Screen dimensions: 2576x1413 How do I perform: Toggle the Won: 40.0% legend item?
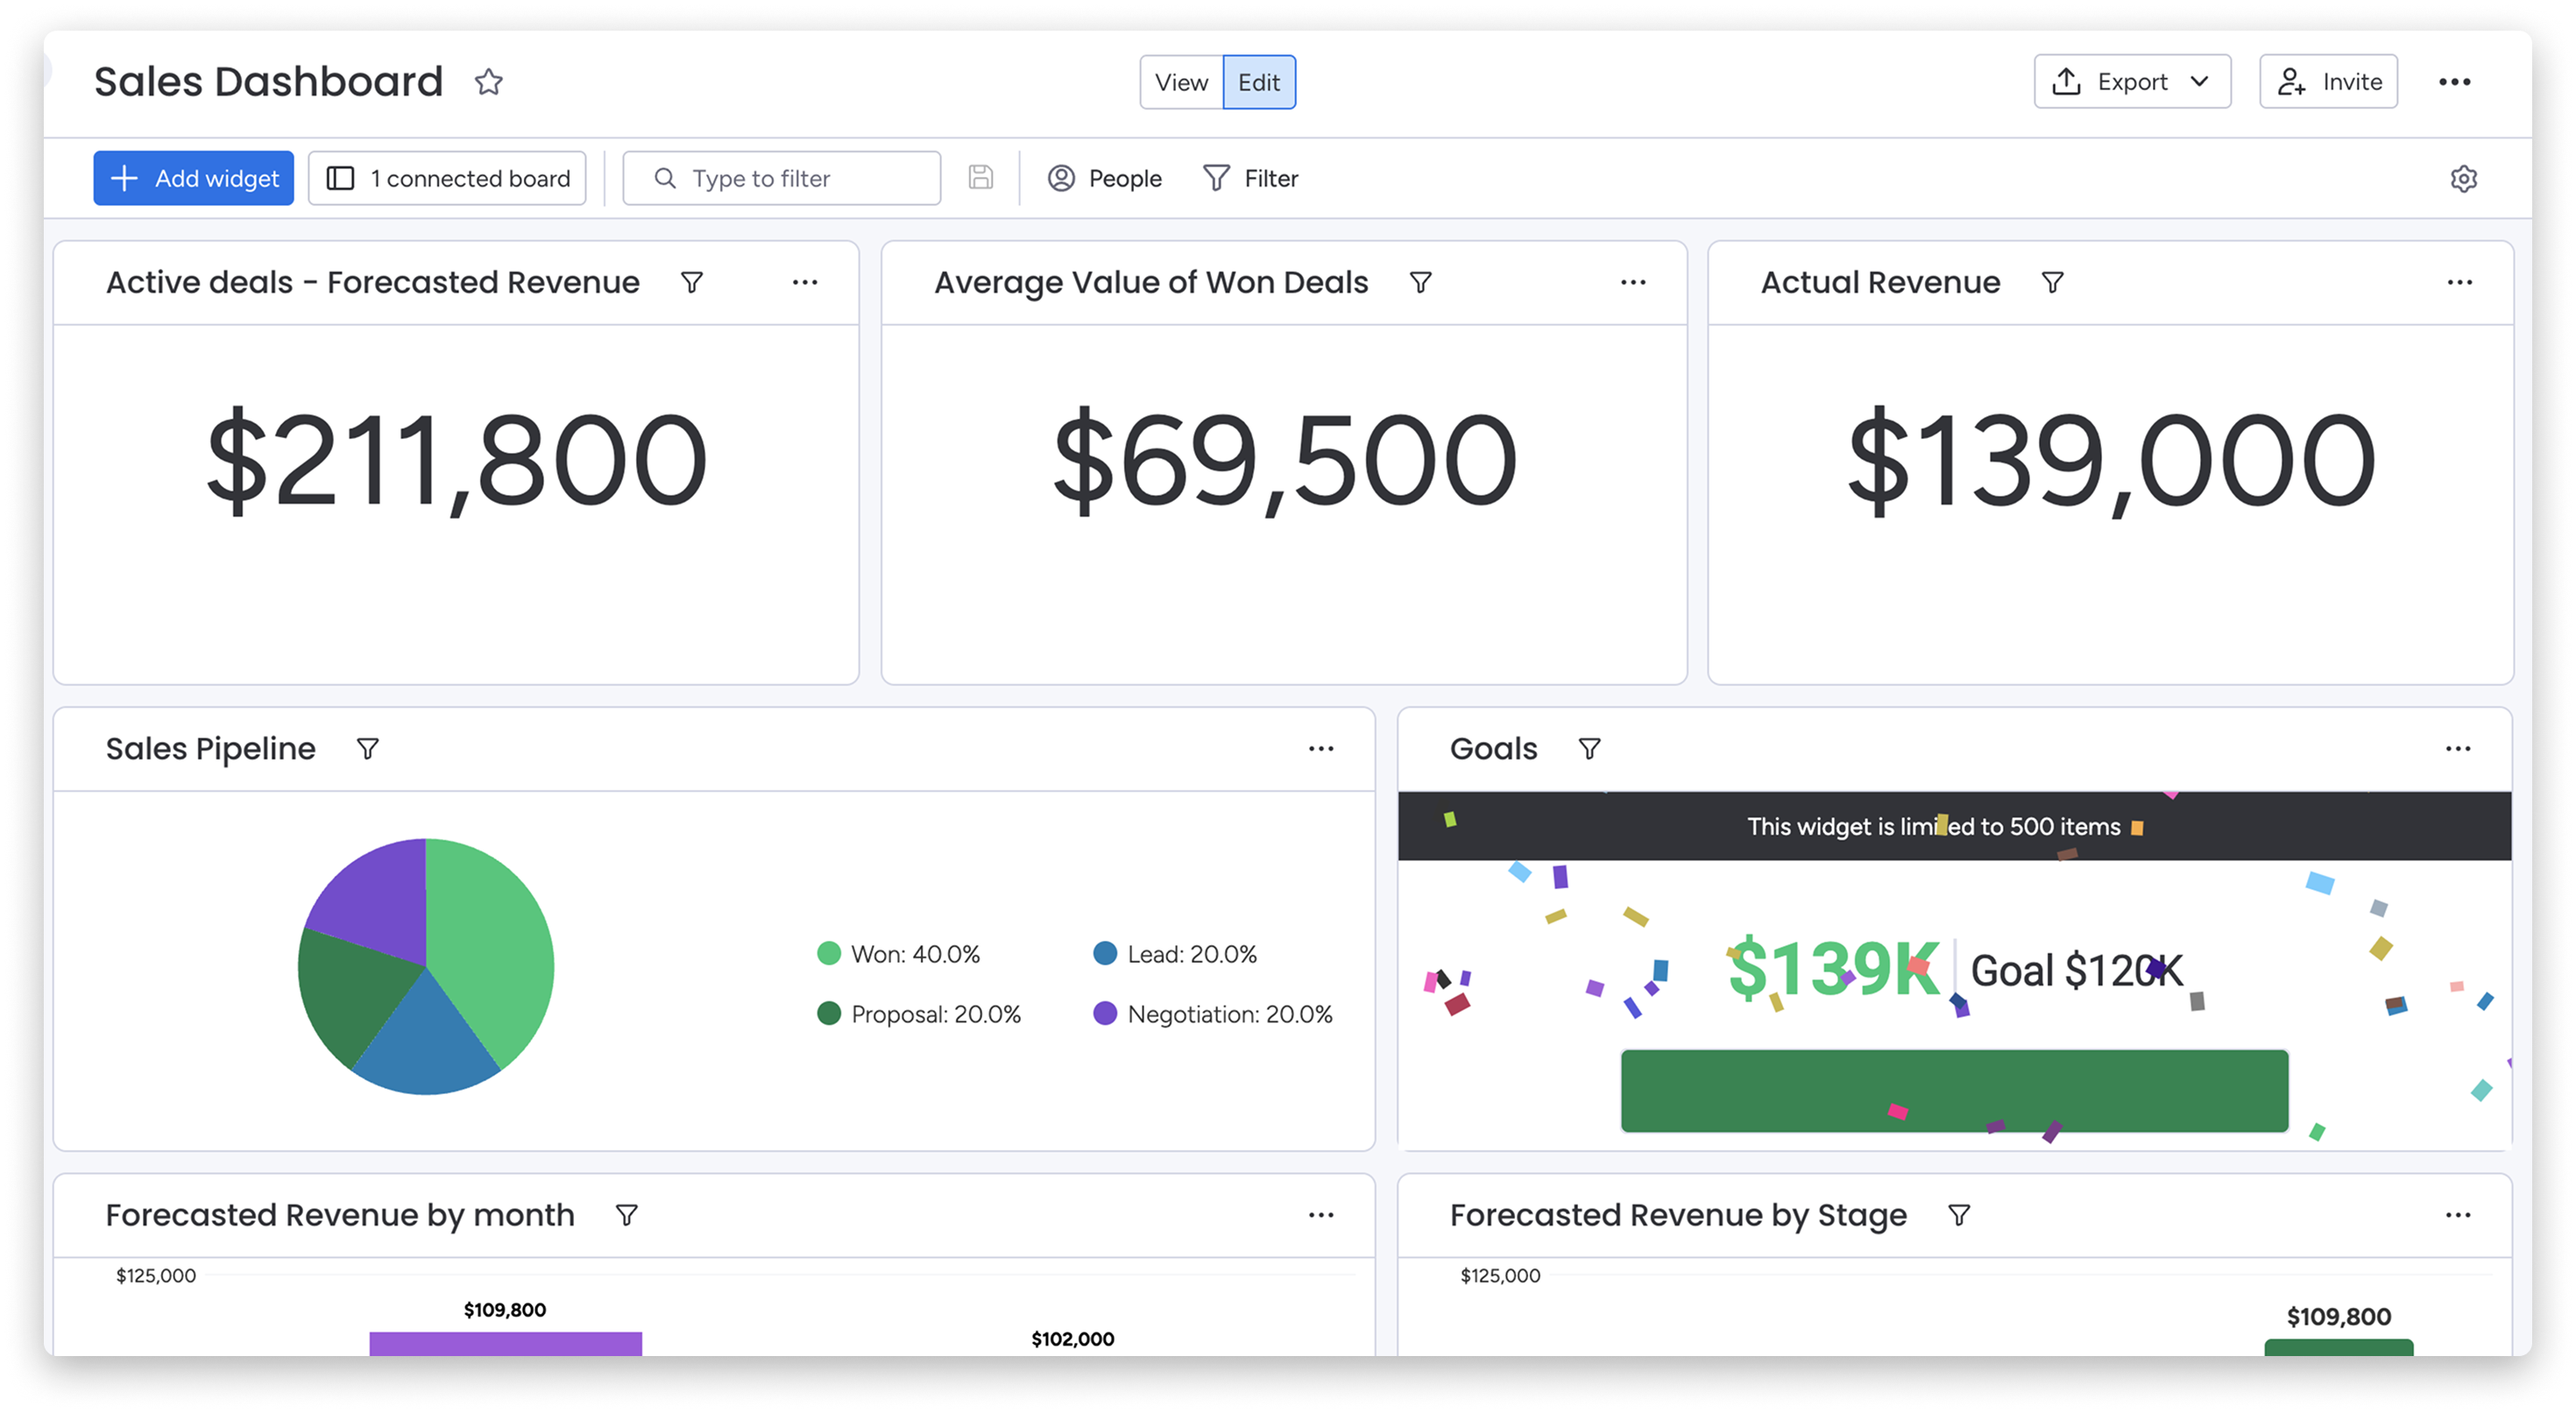[x=898, y=954]
